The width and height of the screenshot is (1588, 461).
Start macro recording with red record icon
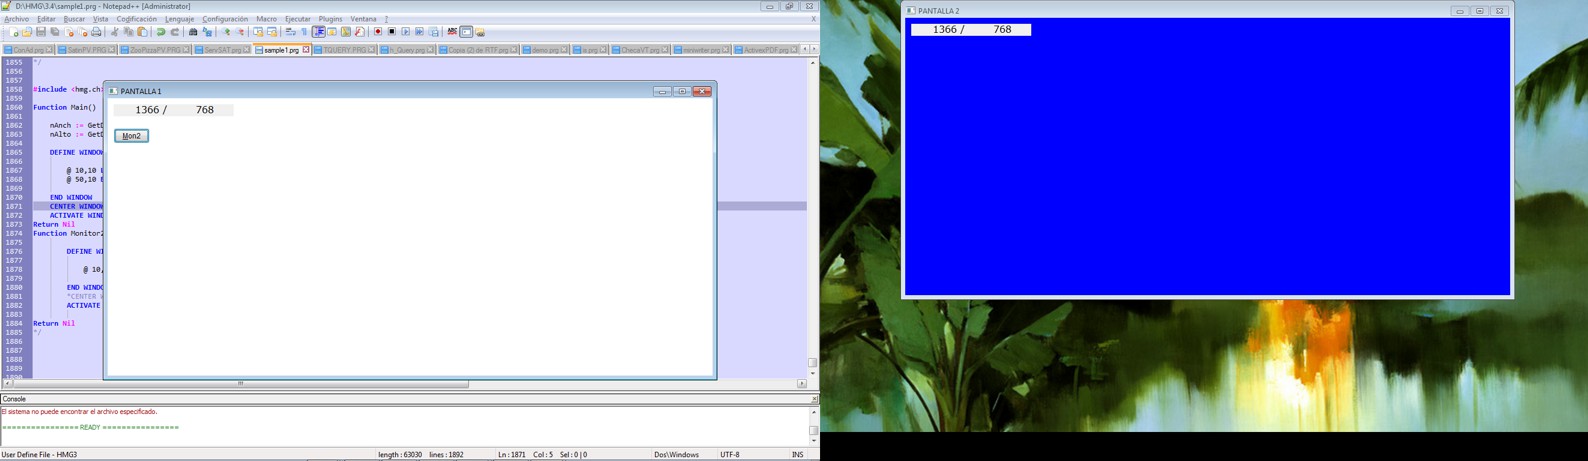378,32
